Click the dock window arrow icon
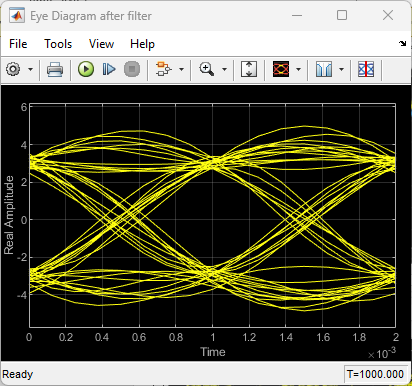412x386 pixels. pyautogui.click(x=402, y=43)
